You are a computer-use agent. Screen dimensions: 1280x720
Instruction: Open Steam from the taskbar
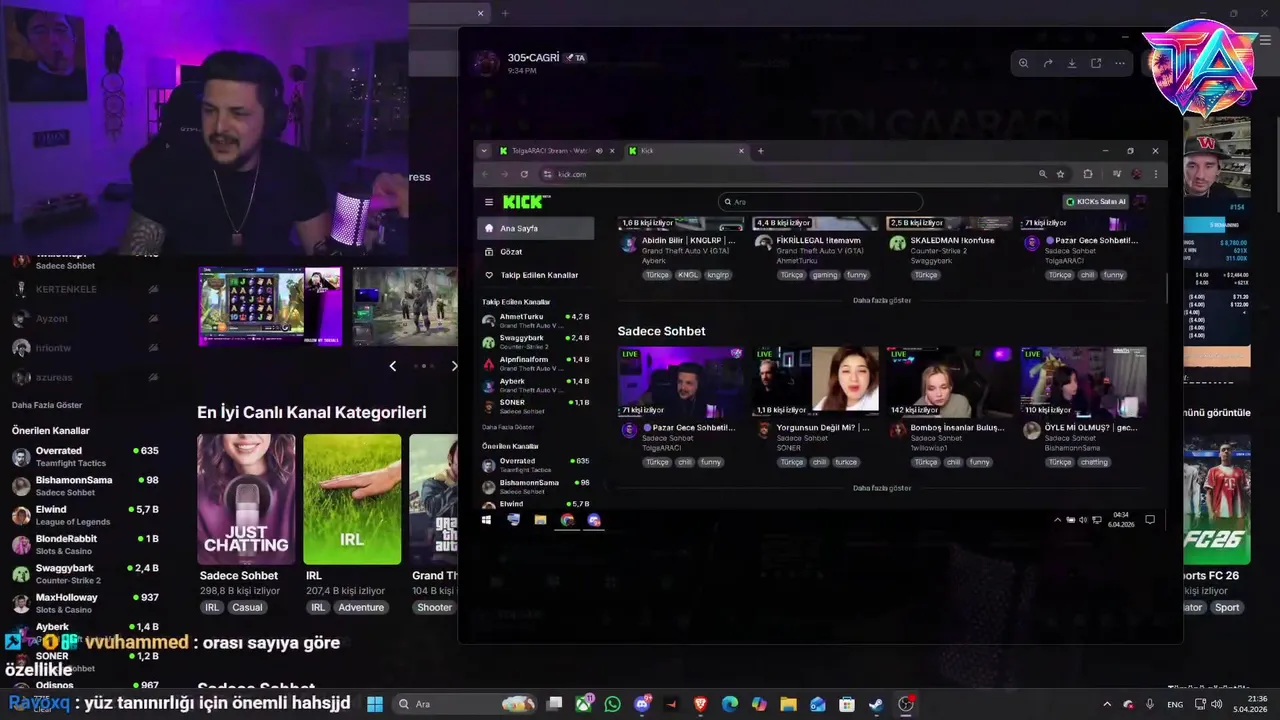click(x=876, y=704)
